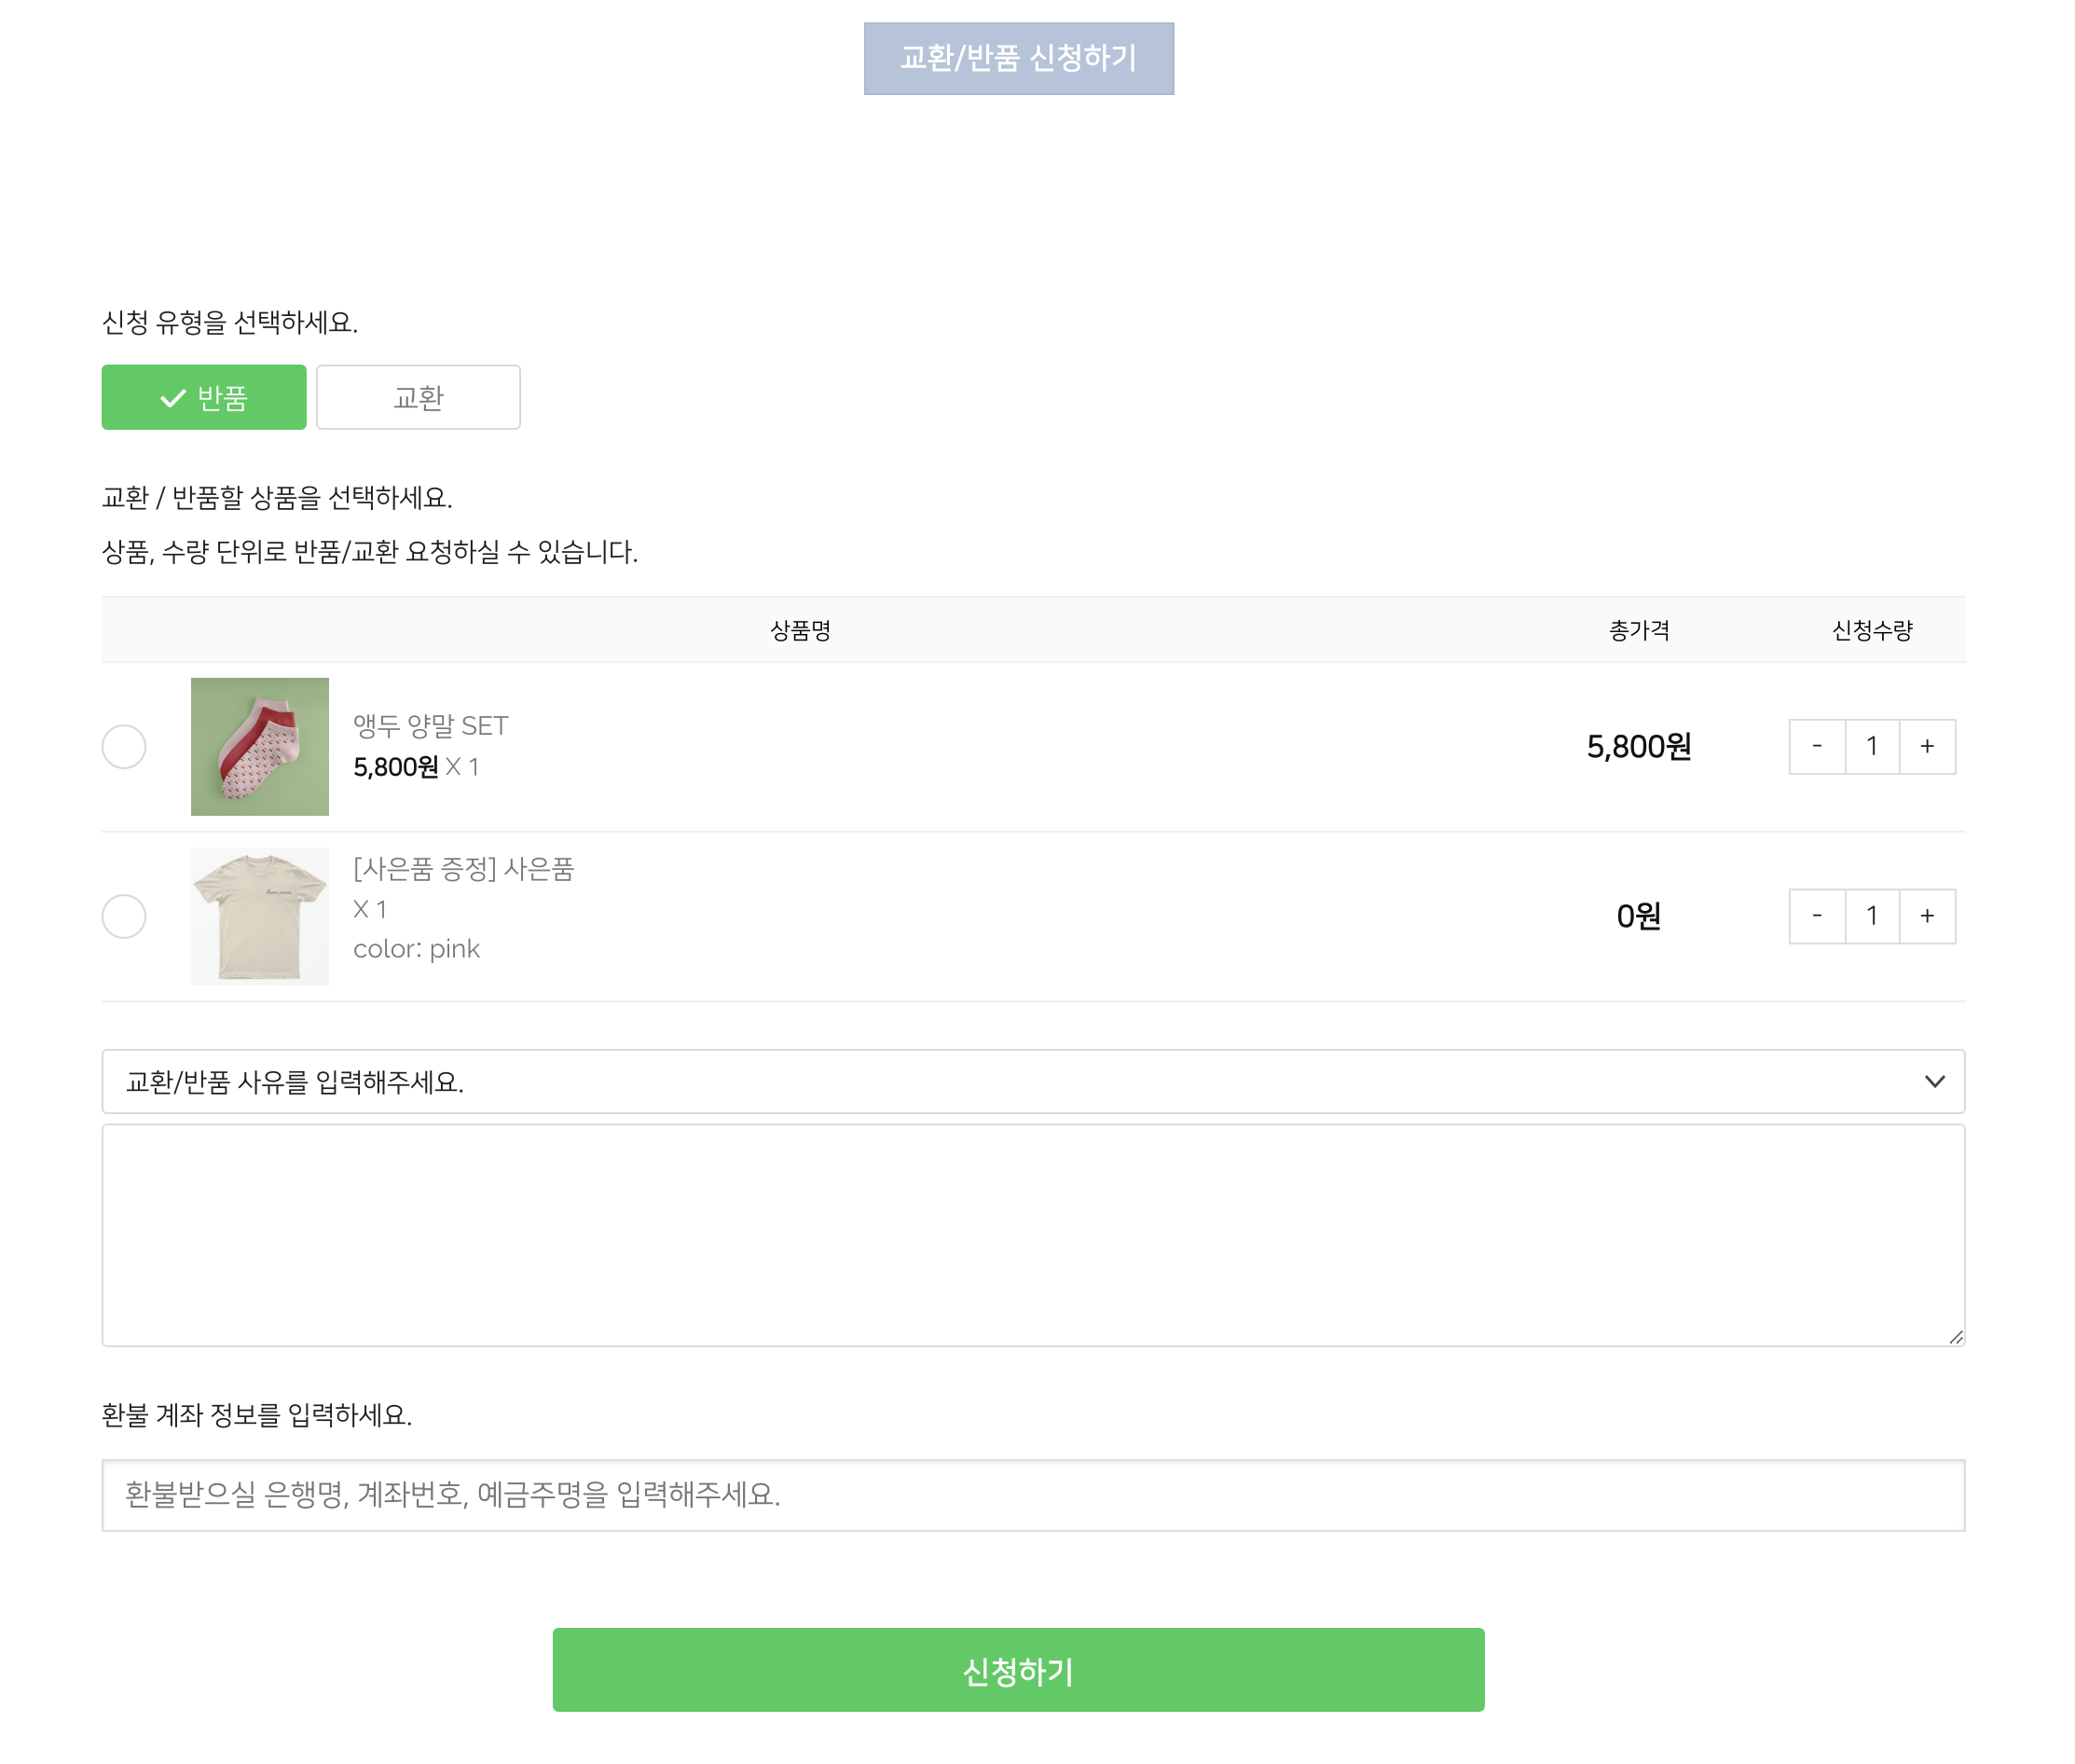
Task: Click quantity field of 앵두 양말 SET
Action: (x=1872, y=747)
